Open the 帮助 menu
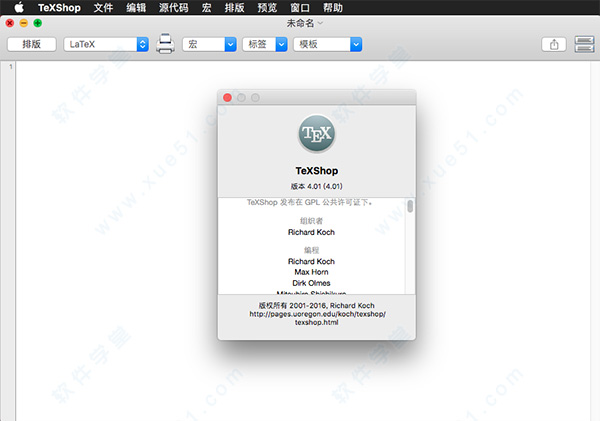Screen dimensions: 600x421 coord(333,8)
